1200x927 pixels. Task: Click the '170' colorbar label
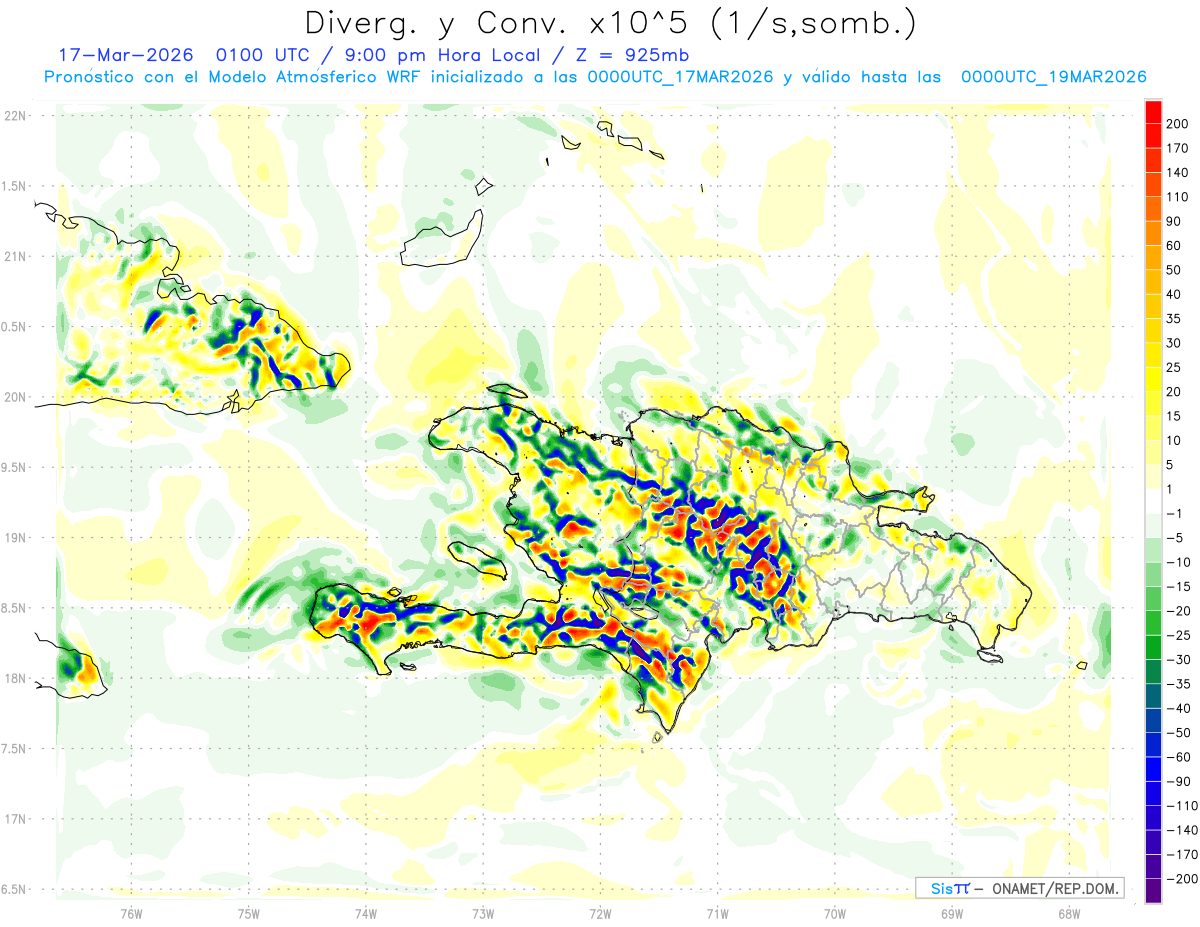click(1177, 148)
